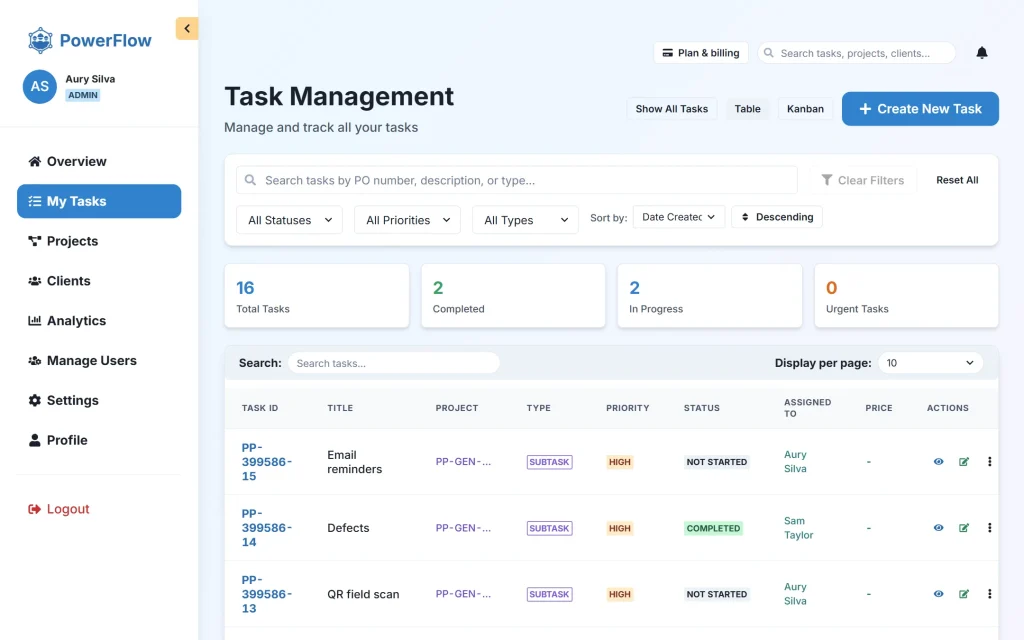
Task: Open PP-GEN project link in QR field scan row
Action: 463,594
